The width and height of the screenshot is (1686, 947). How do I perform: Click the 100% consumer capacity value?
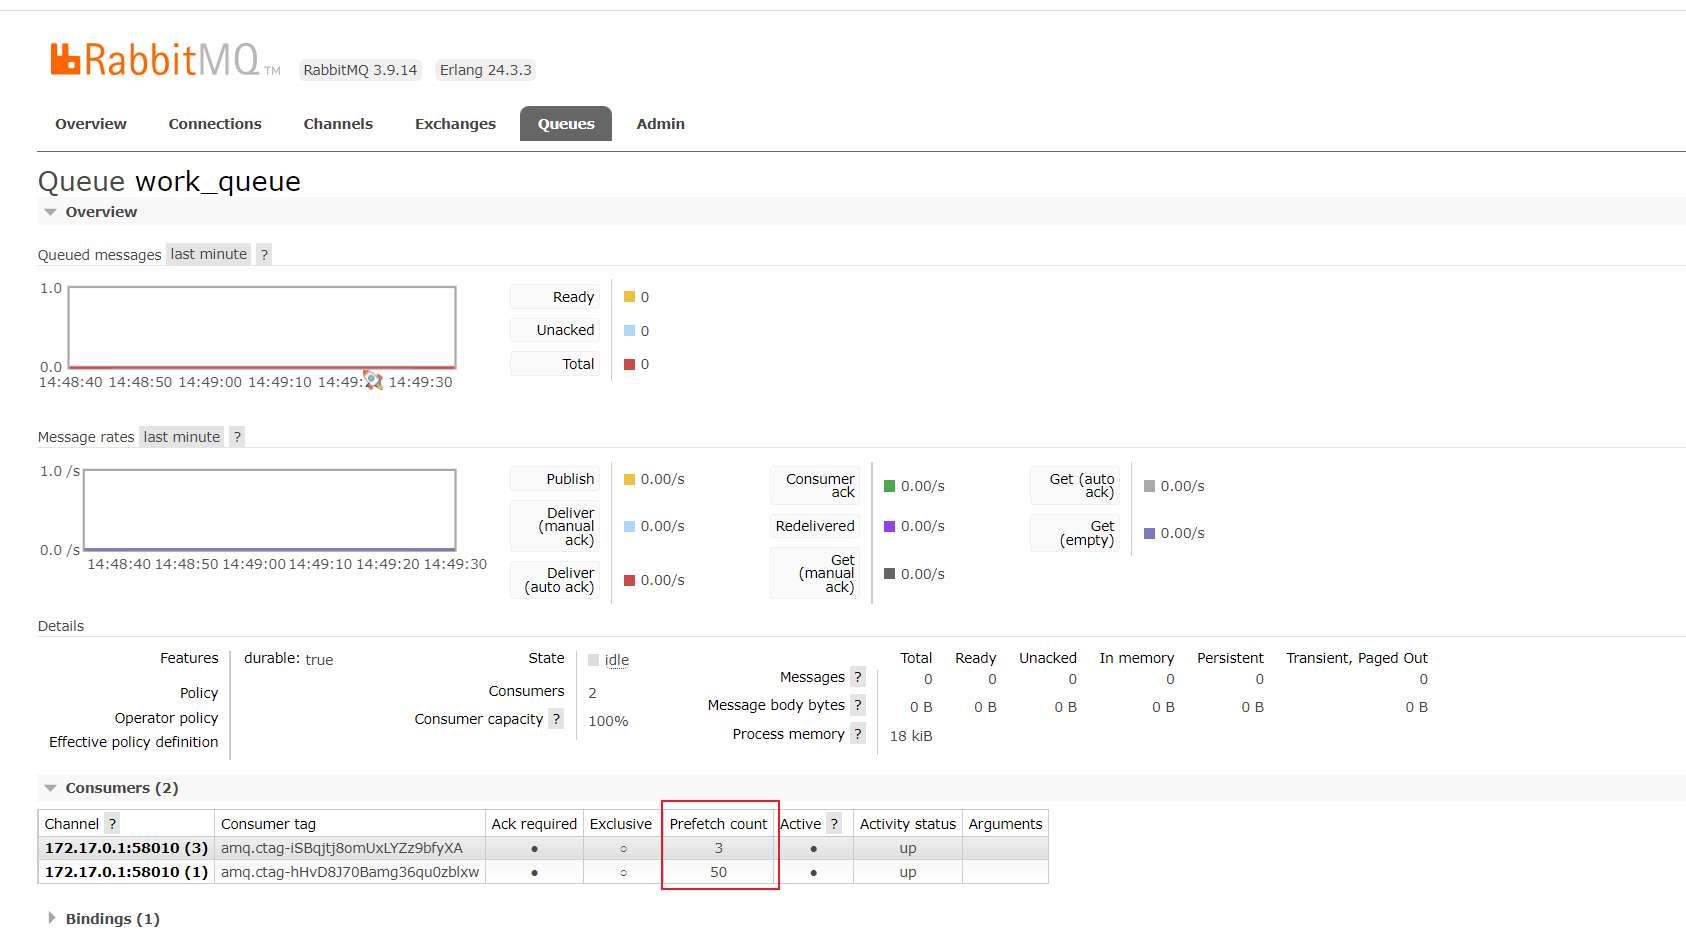point(608,721)
